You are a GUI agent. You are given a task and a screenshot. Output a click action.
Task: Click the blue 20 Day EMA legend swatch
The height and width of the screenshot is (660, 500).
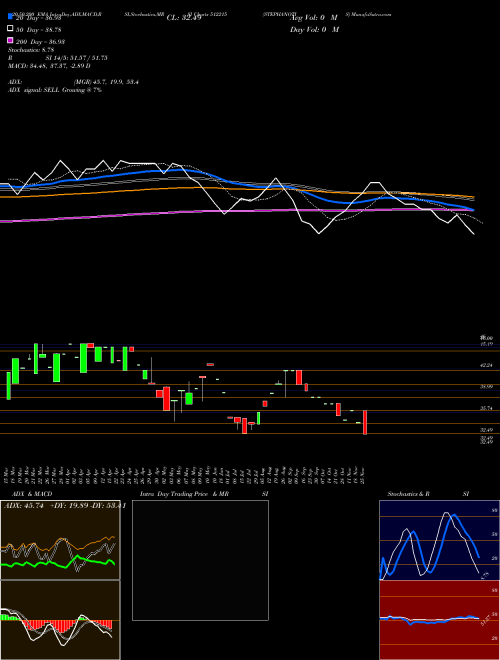(10, 17)
